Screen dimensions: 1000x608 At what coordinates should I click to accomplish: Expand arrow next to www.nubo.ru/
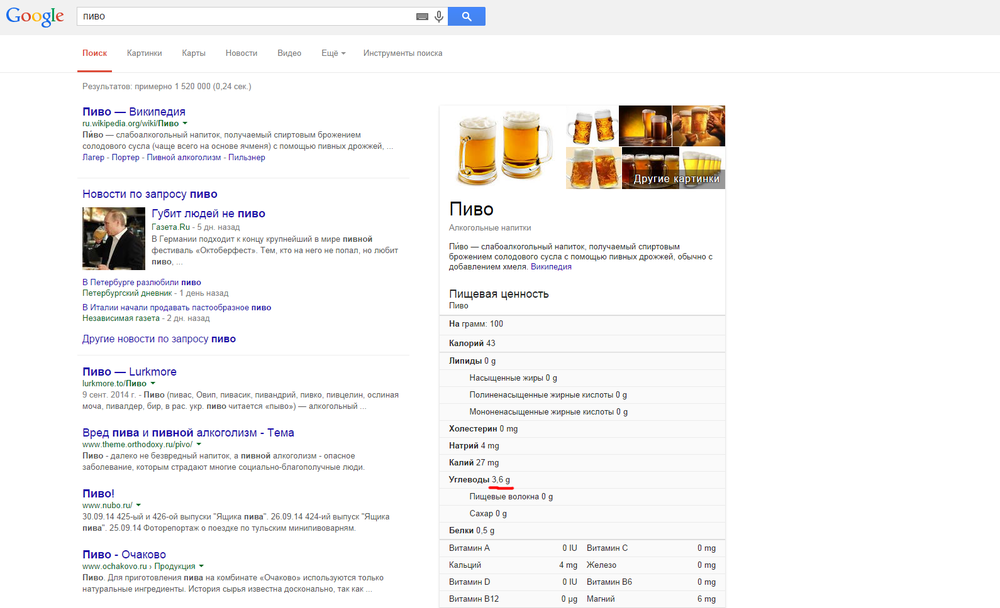(x=138, y=505)
